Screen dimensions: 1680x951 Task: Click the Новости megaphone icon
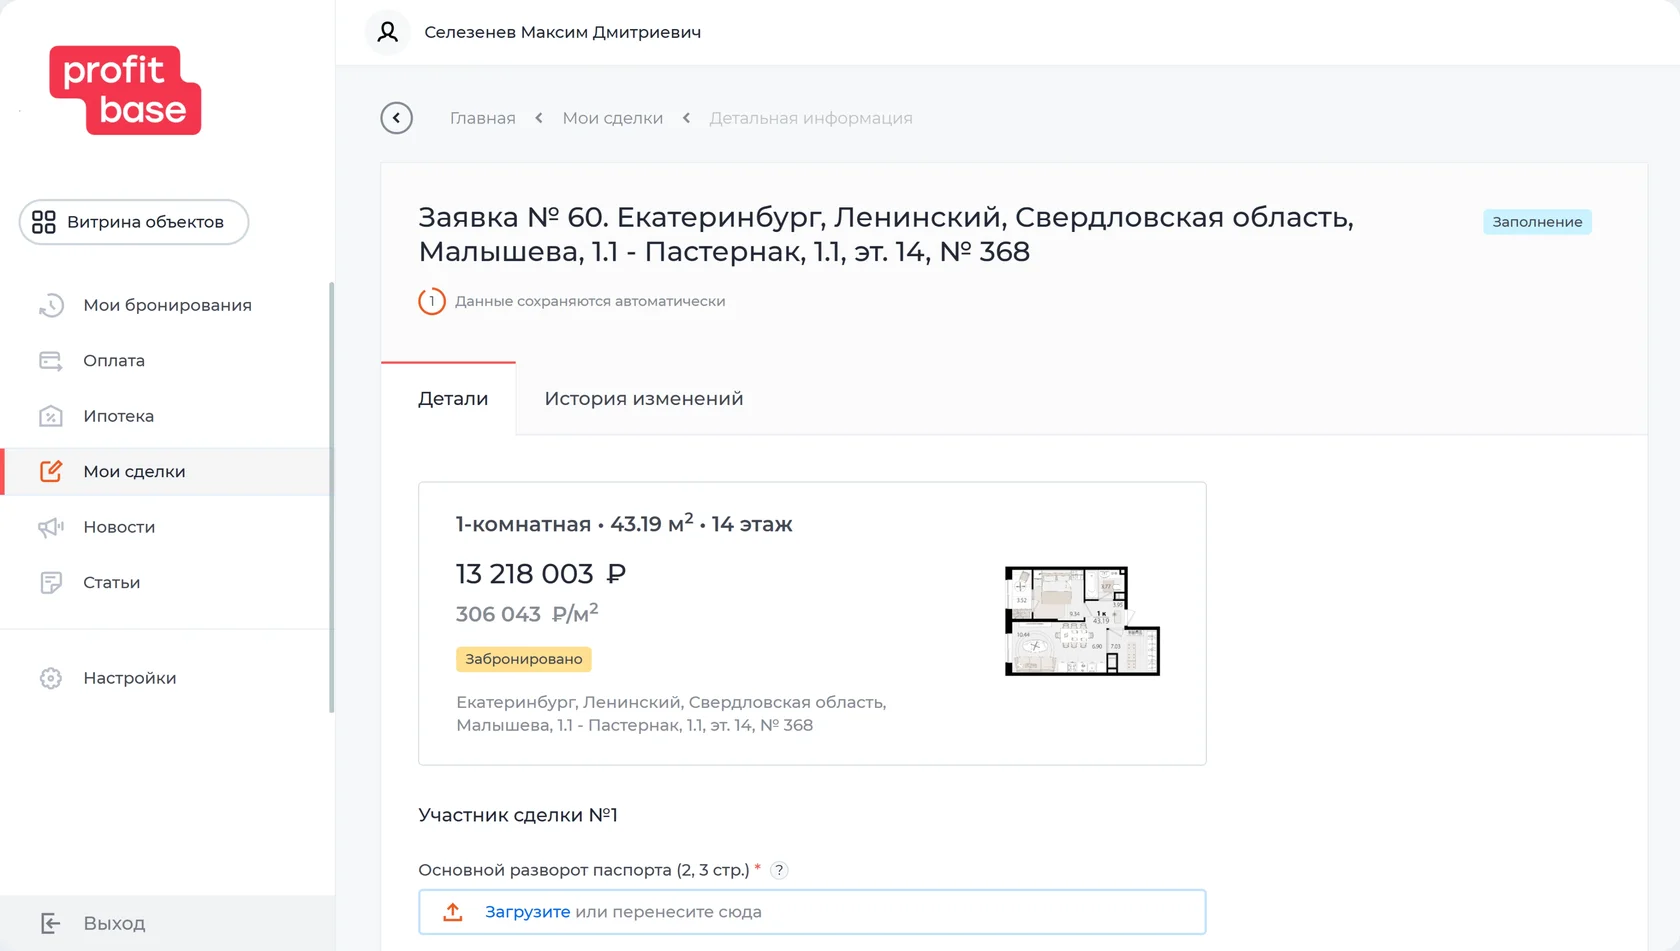[x=51, y=527]
